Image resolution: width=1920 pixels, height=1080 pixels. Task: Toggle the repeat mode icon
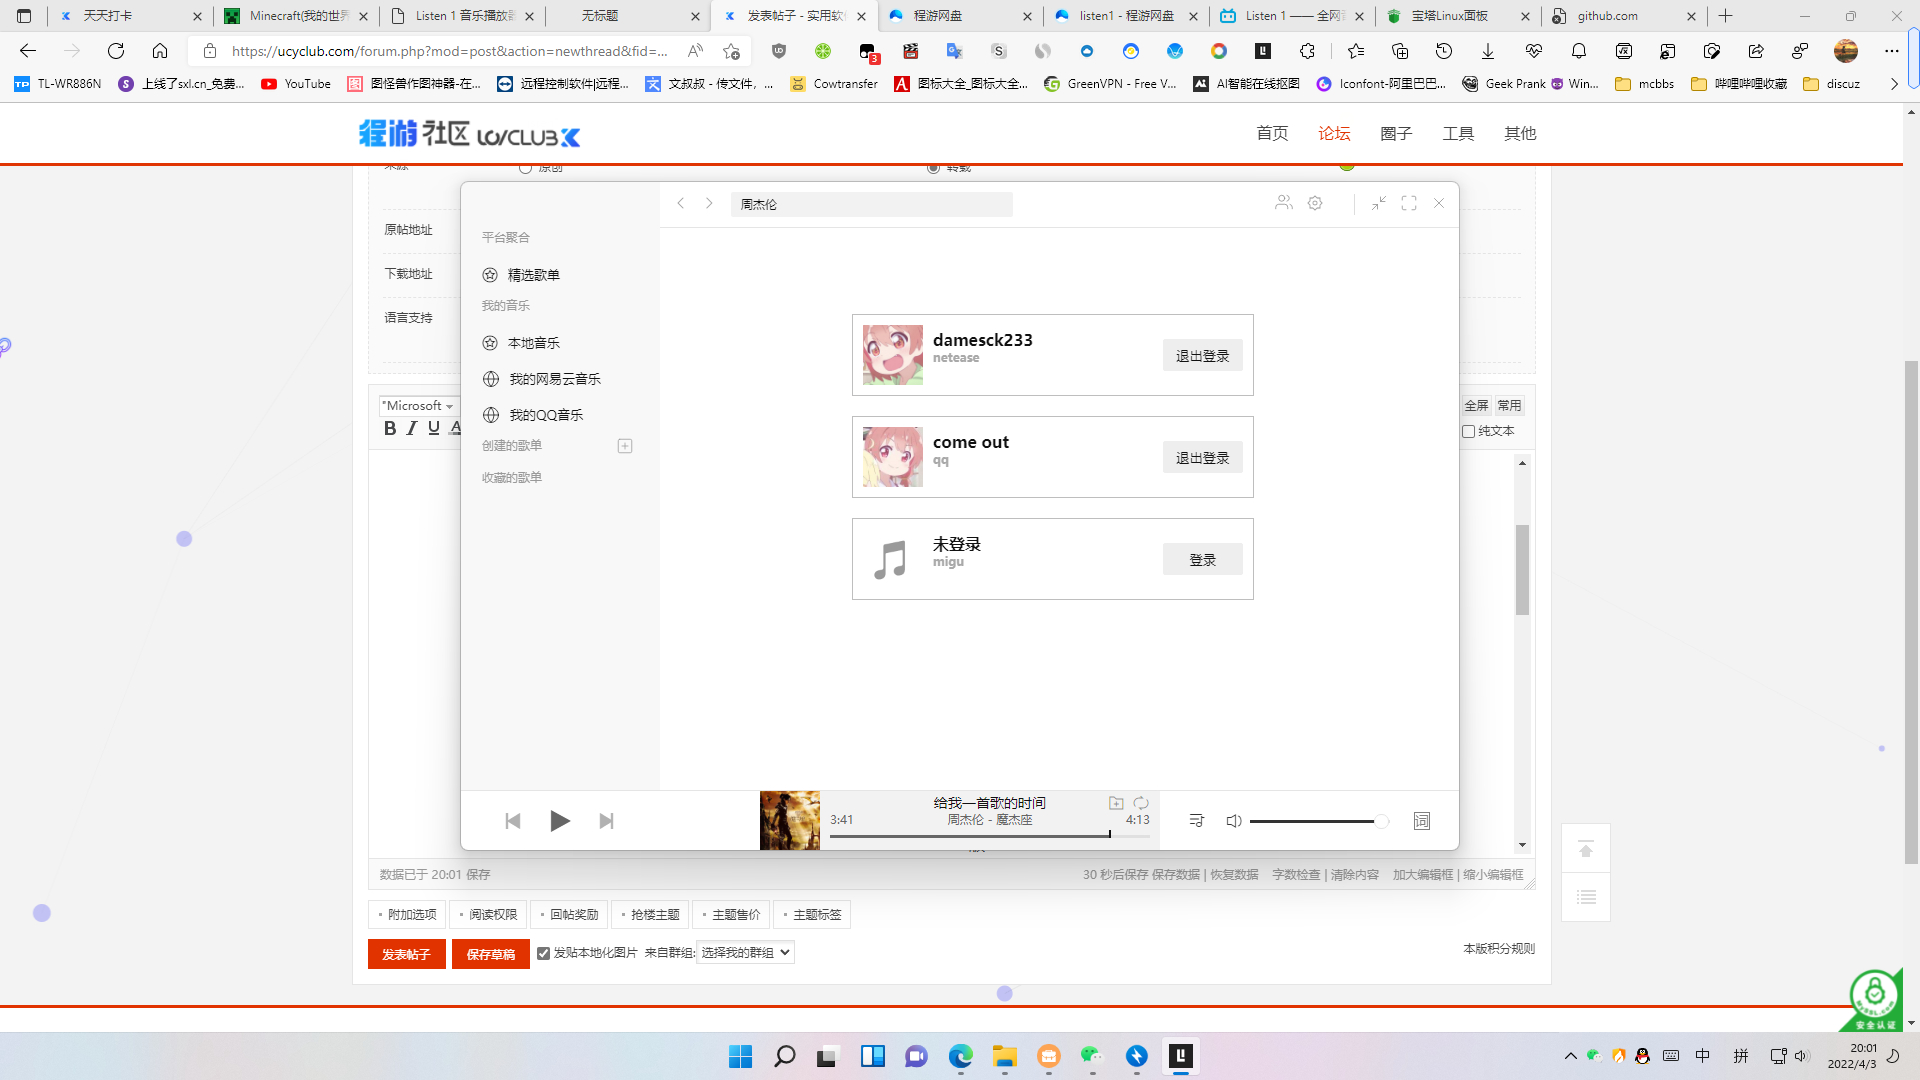tap(1141, 803)
